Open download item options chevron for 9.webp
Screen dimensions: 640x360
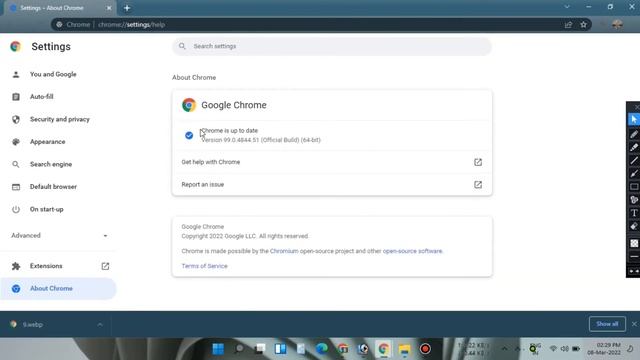coord(100,324)
